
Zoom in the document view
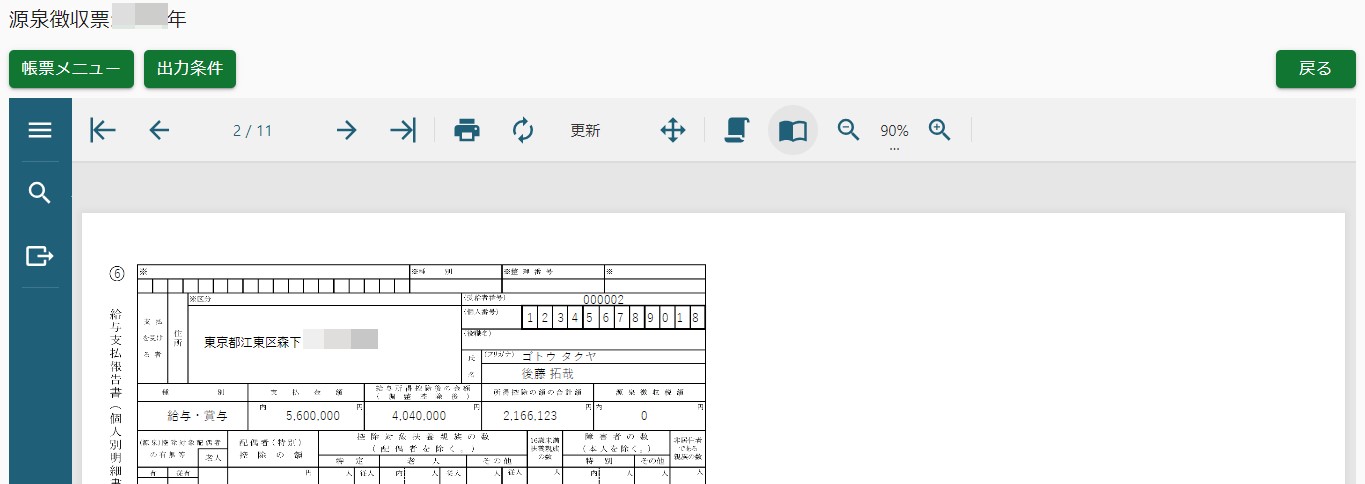coord(939,130)
